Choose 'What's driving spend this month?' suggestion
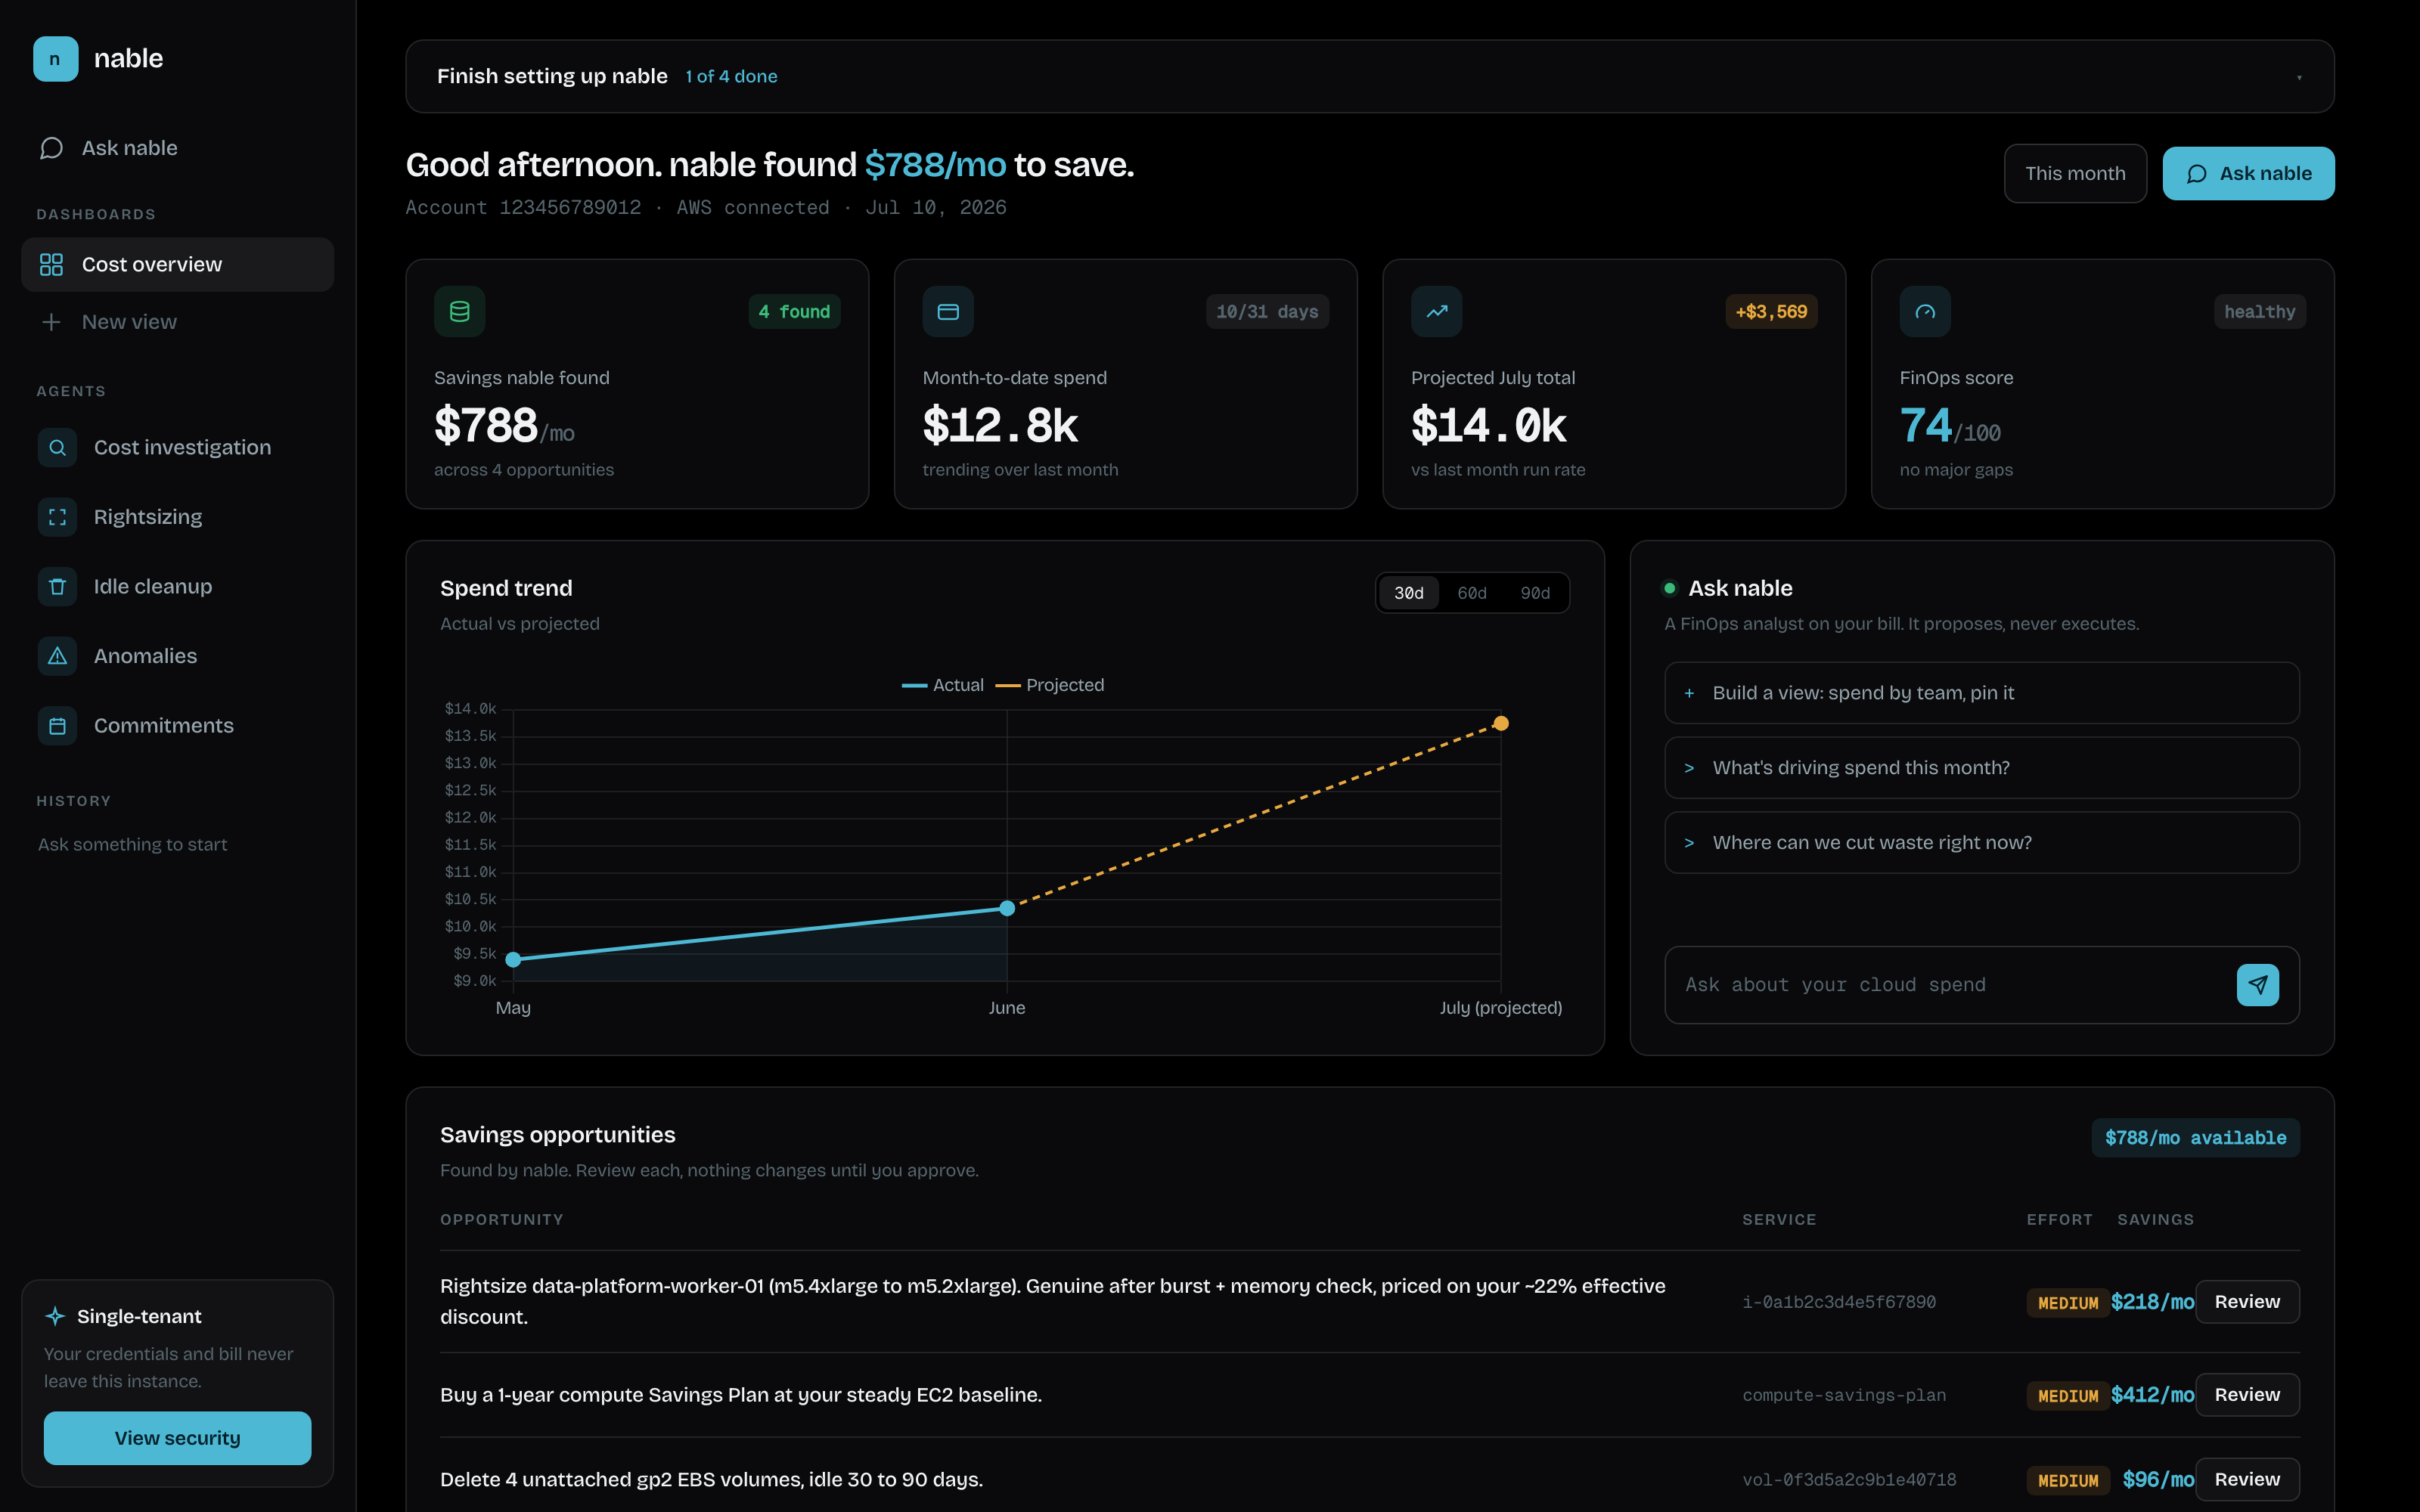Screen dimensions: 2420x1512 (1981, 768)
